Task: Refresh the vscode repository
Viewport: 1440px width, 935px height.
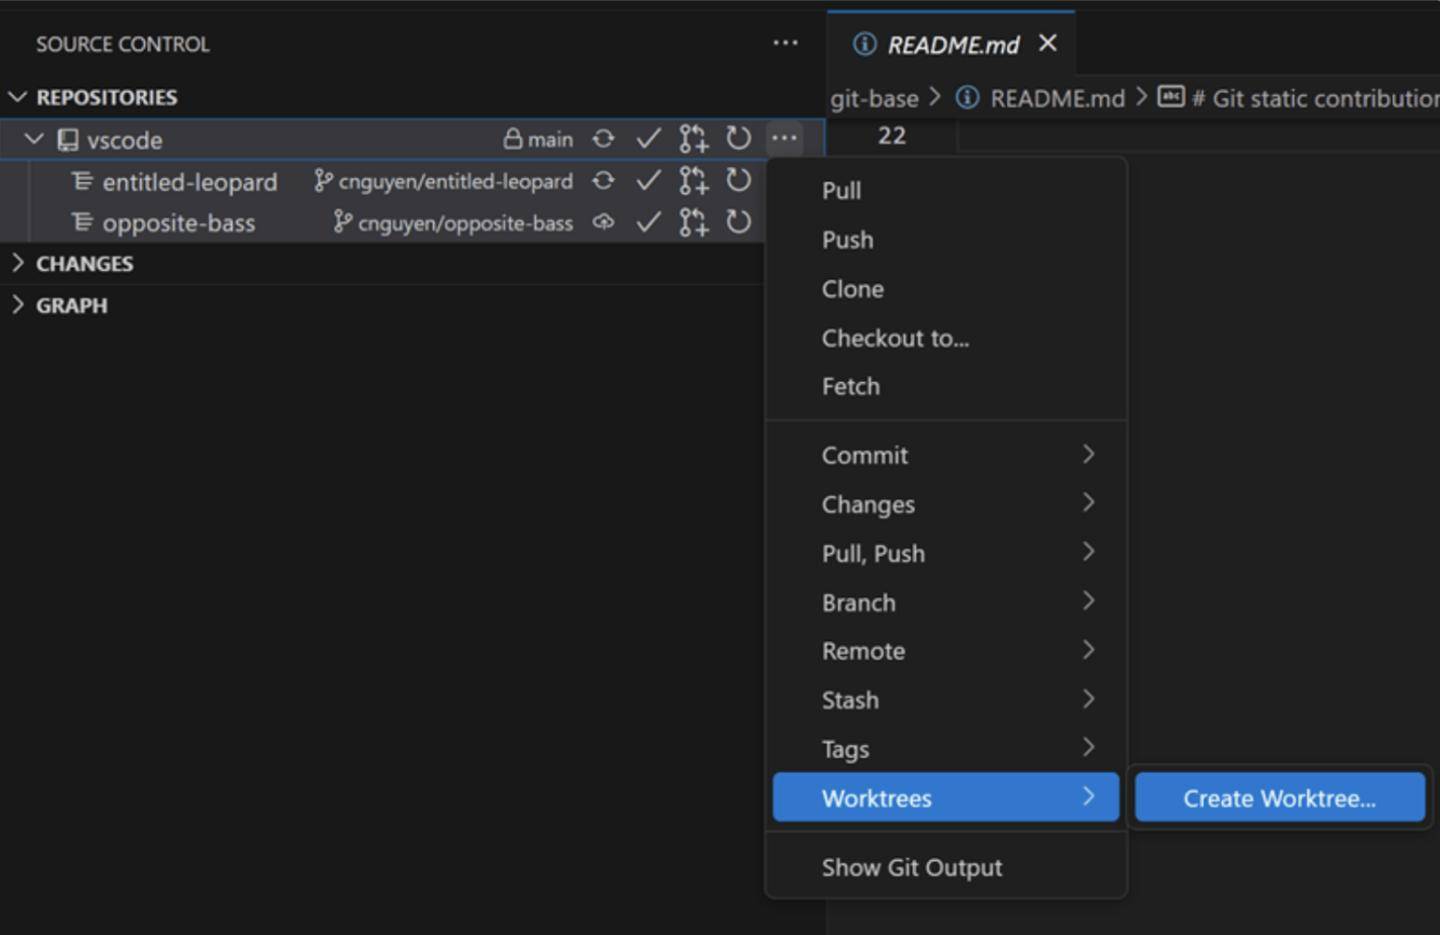Action: [x=738, y=138]
